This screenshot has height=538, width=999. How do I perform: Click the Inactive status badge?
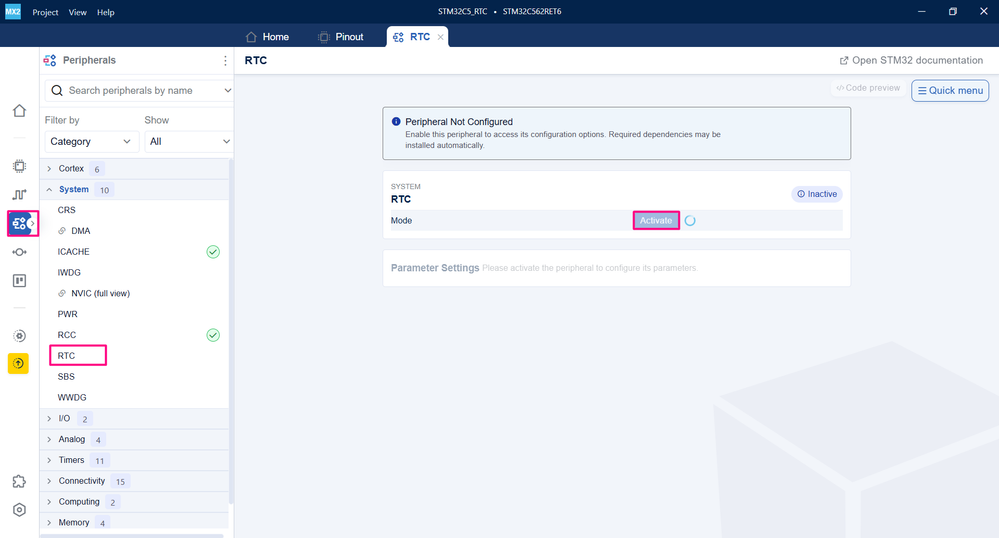click(817, 194)
